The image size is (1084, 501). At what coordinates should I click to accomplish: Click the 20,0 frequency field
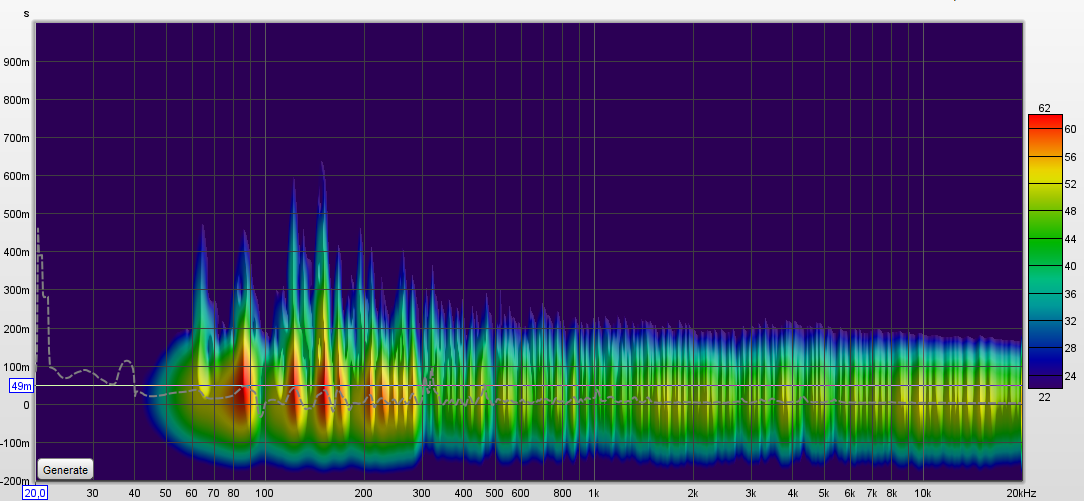tap(35, 493)
